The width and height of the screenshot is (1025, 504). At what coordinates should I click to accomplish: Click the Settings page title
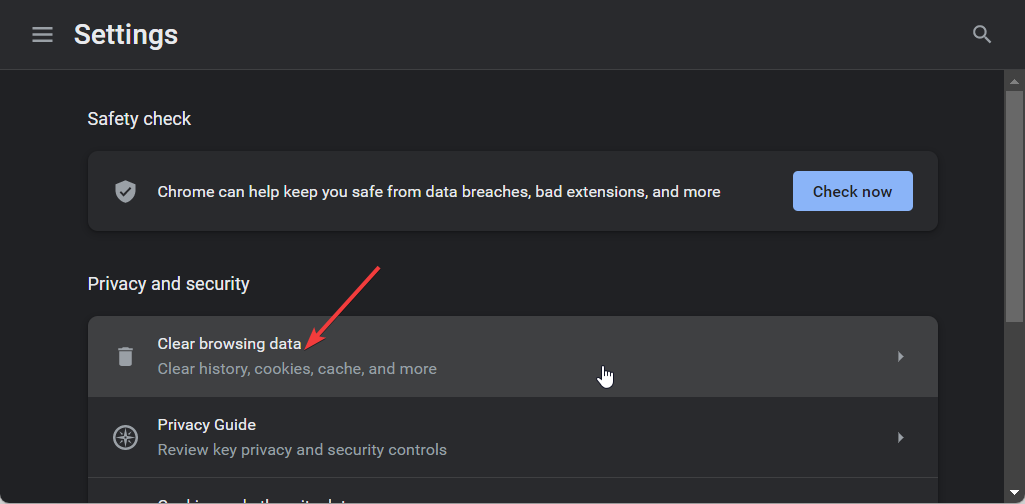click(x=126, y=35)
